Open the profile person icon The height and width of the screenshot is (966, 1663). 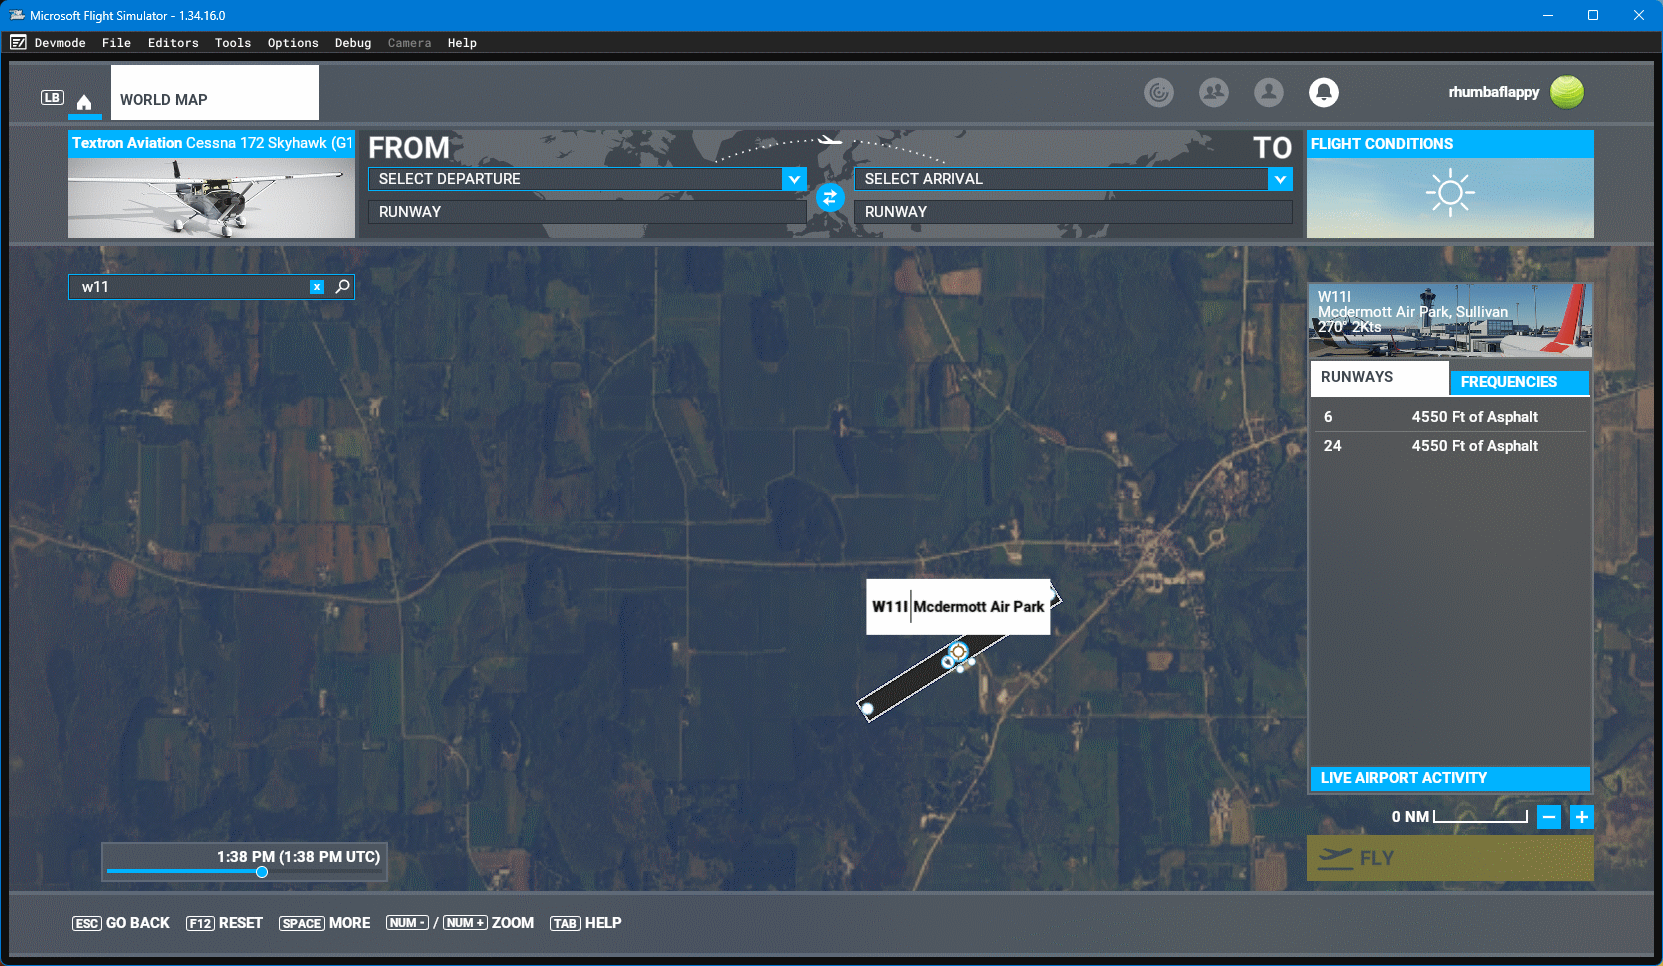pyautogui.click(x=1269, y=92)
